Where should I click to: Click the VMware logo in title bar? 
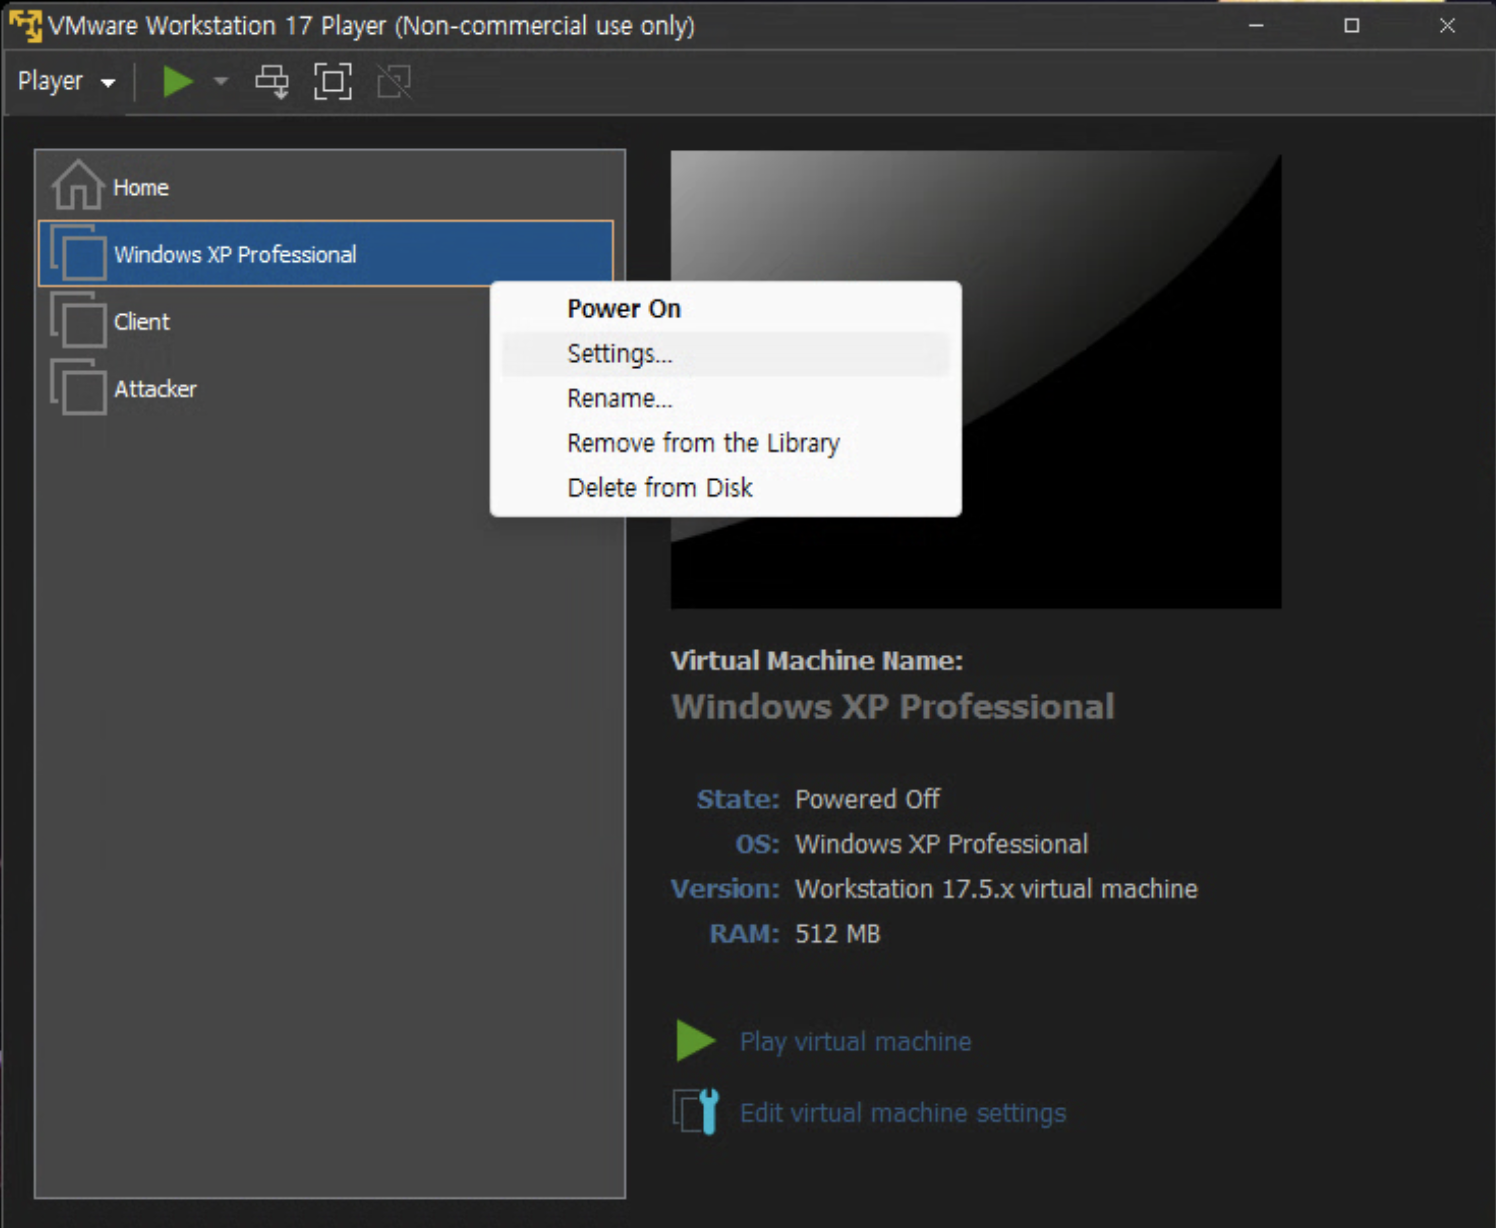pos(25,25)
